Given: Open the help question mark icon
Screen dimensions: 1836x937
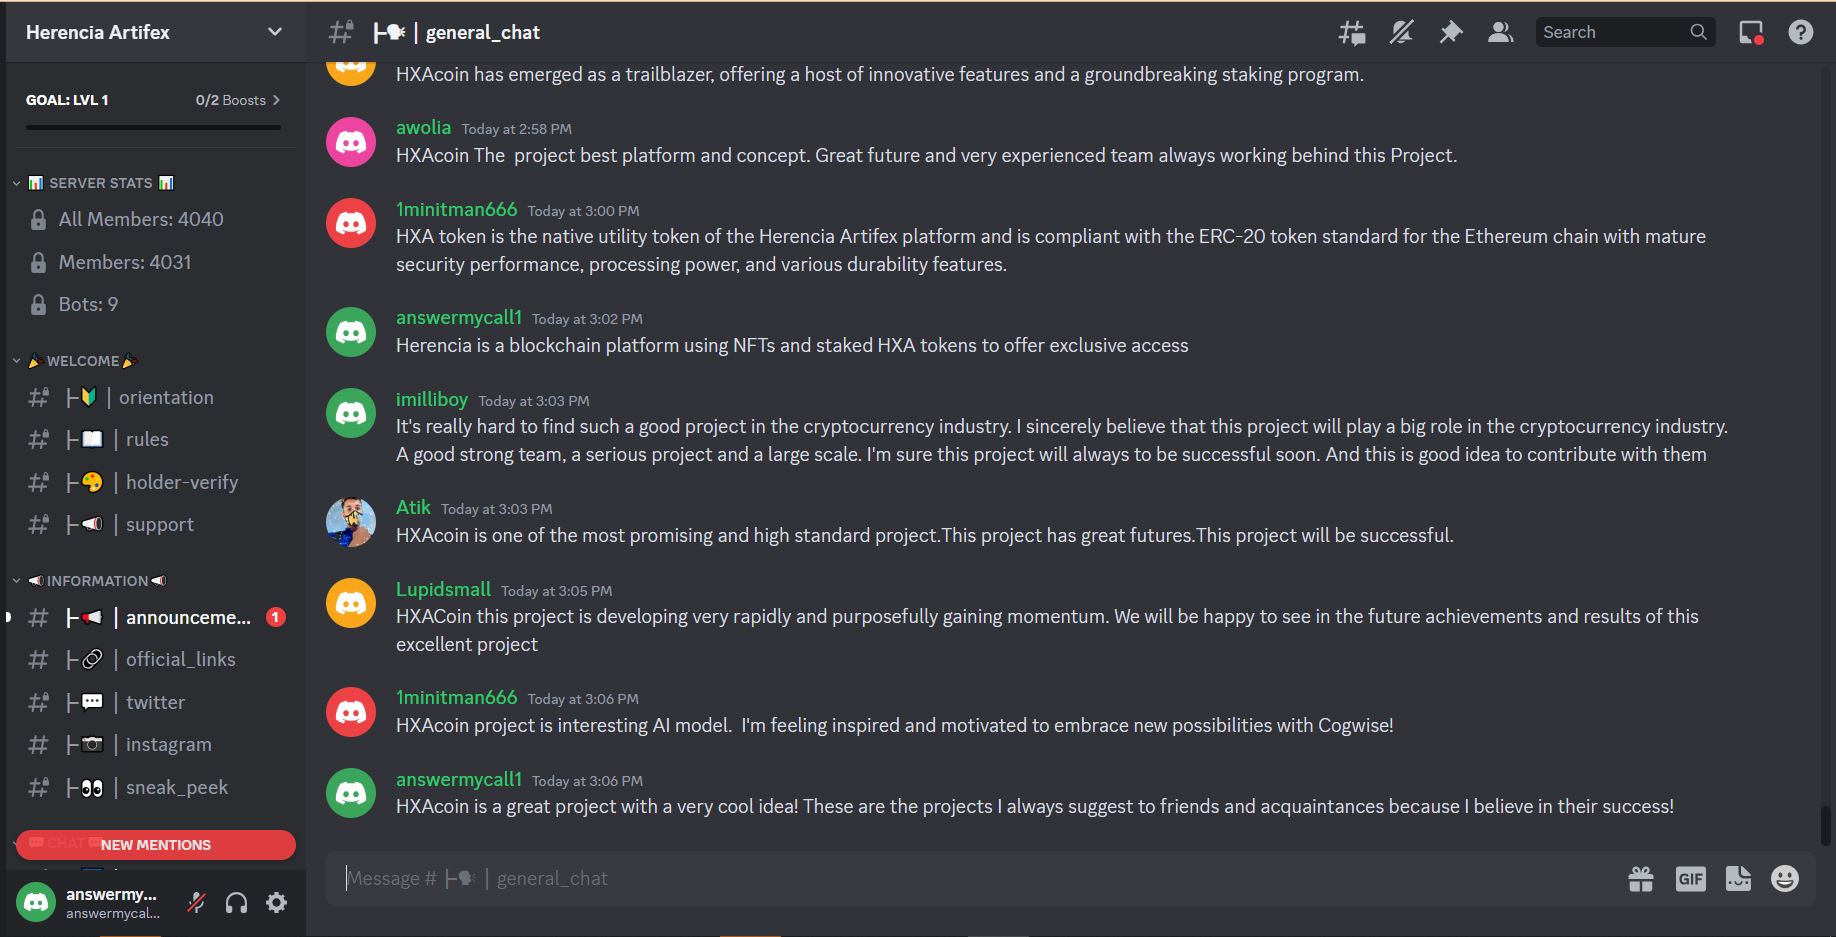Looking at the screenshot, I should (x=1801, y=33).
